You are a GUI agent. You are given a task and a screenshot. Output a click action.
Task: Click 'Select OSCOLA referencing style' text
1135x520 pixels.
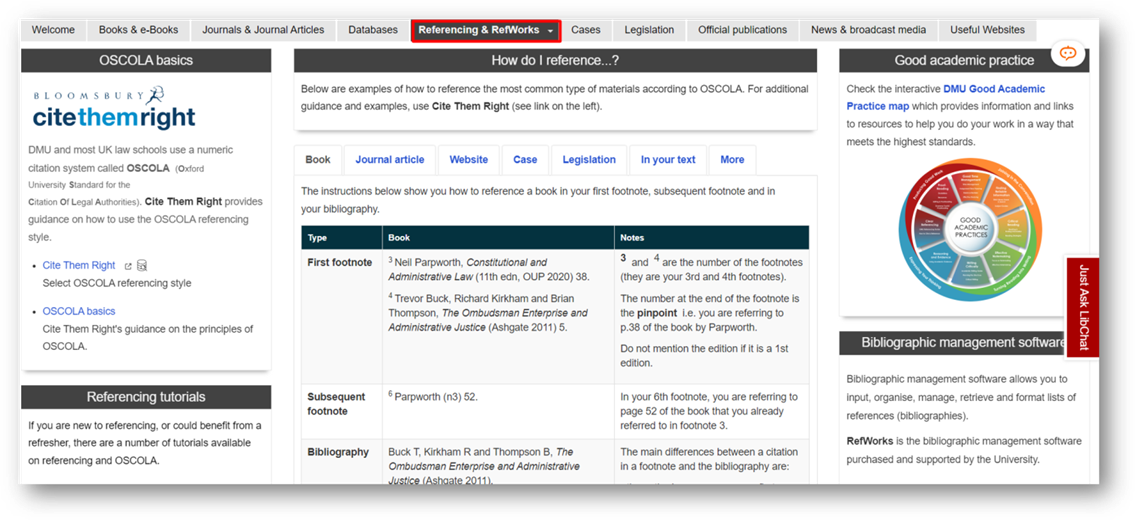point(117,283)
